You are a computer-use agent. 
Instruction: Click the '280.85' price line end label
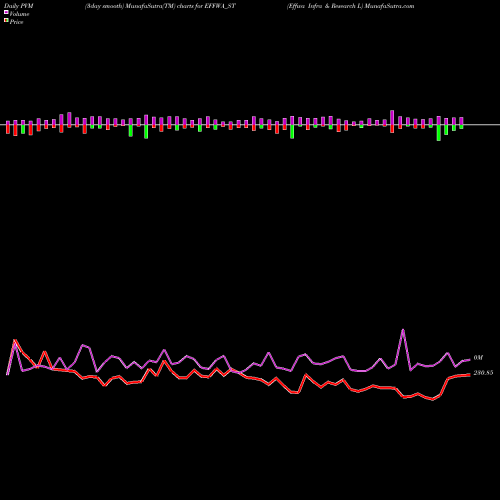coord(483,373)
